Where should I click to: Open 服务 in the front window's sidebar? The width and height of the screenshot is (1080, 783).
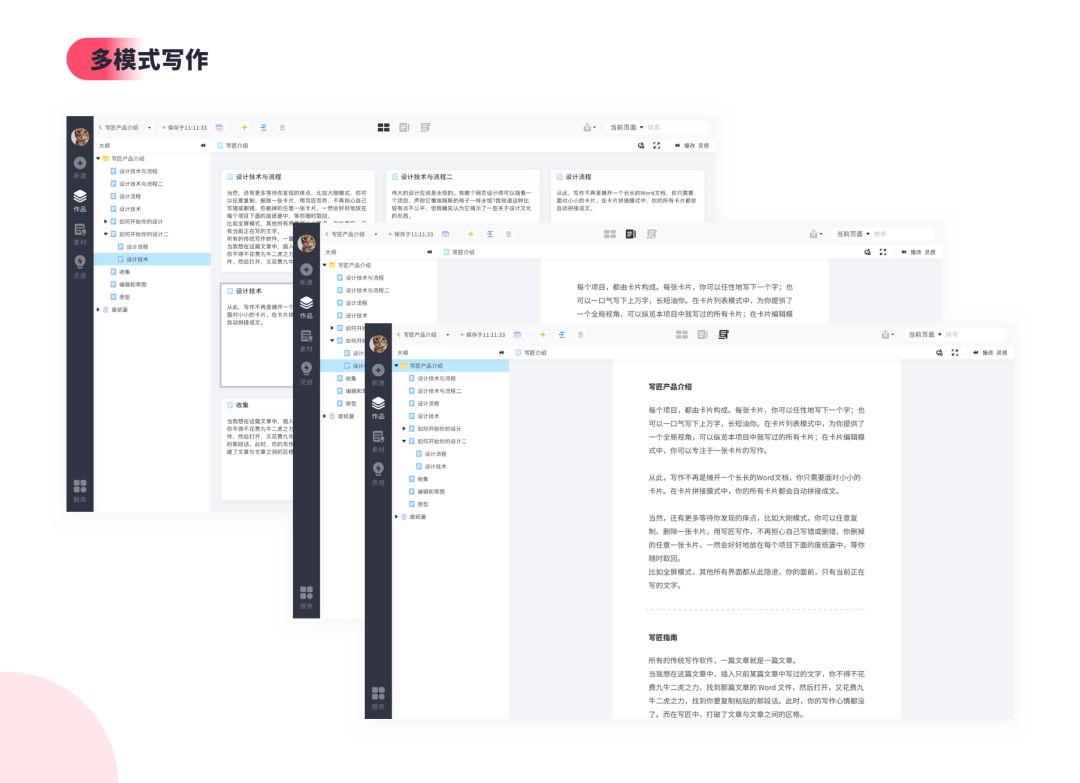(378, 695)
